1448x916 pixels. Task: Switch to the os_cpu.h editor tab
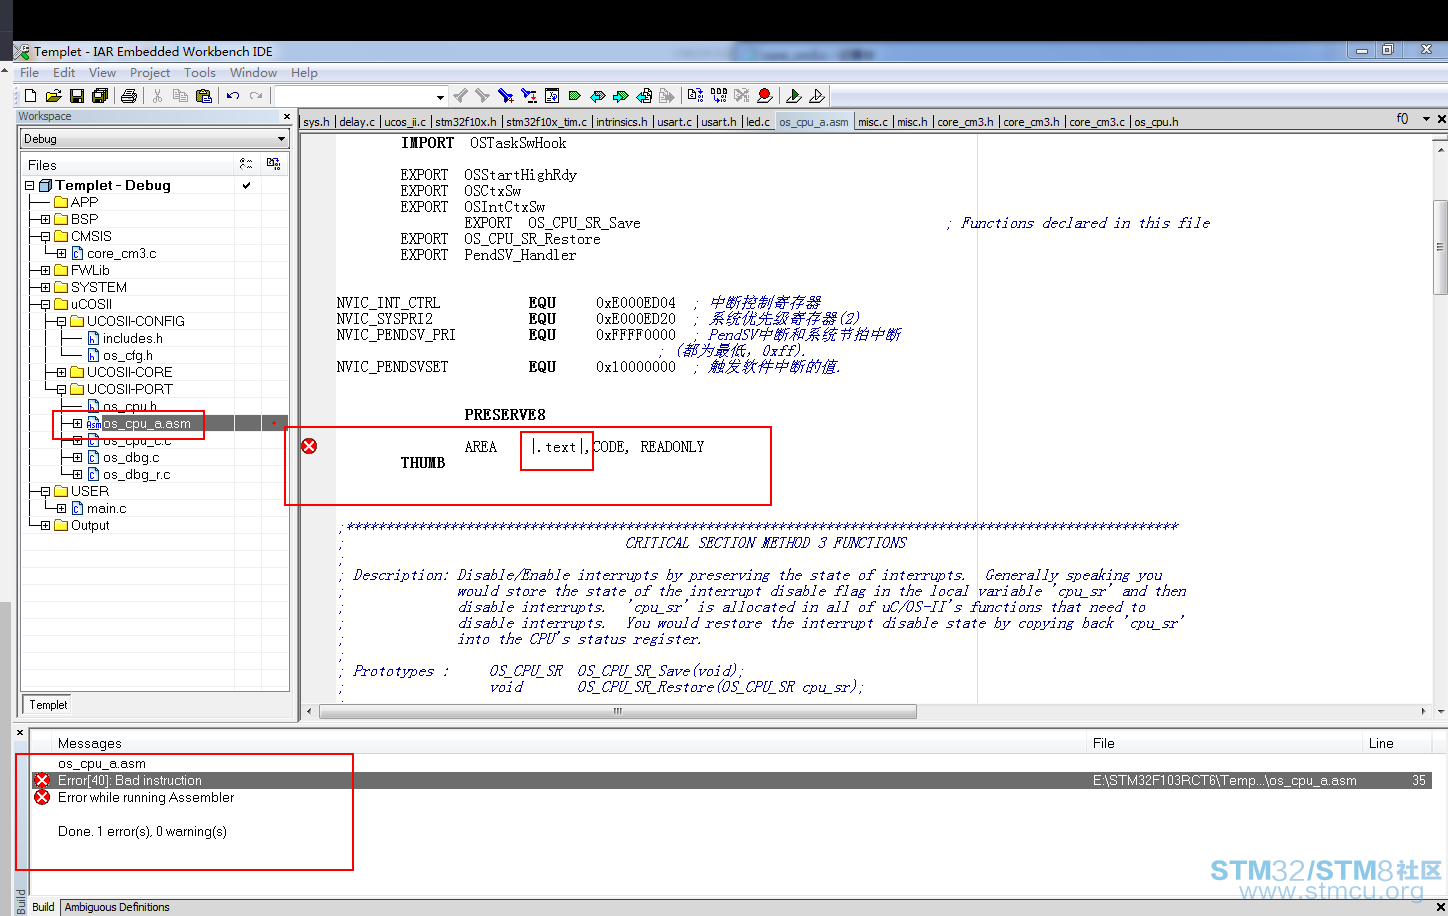tap(1156, 122)
